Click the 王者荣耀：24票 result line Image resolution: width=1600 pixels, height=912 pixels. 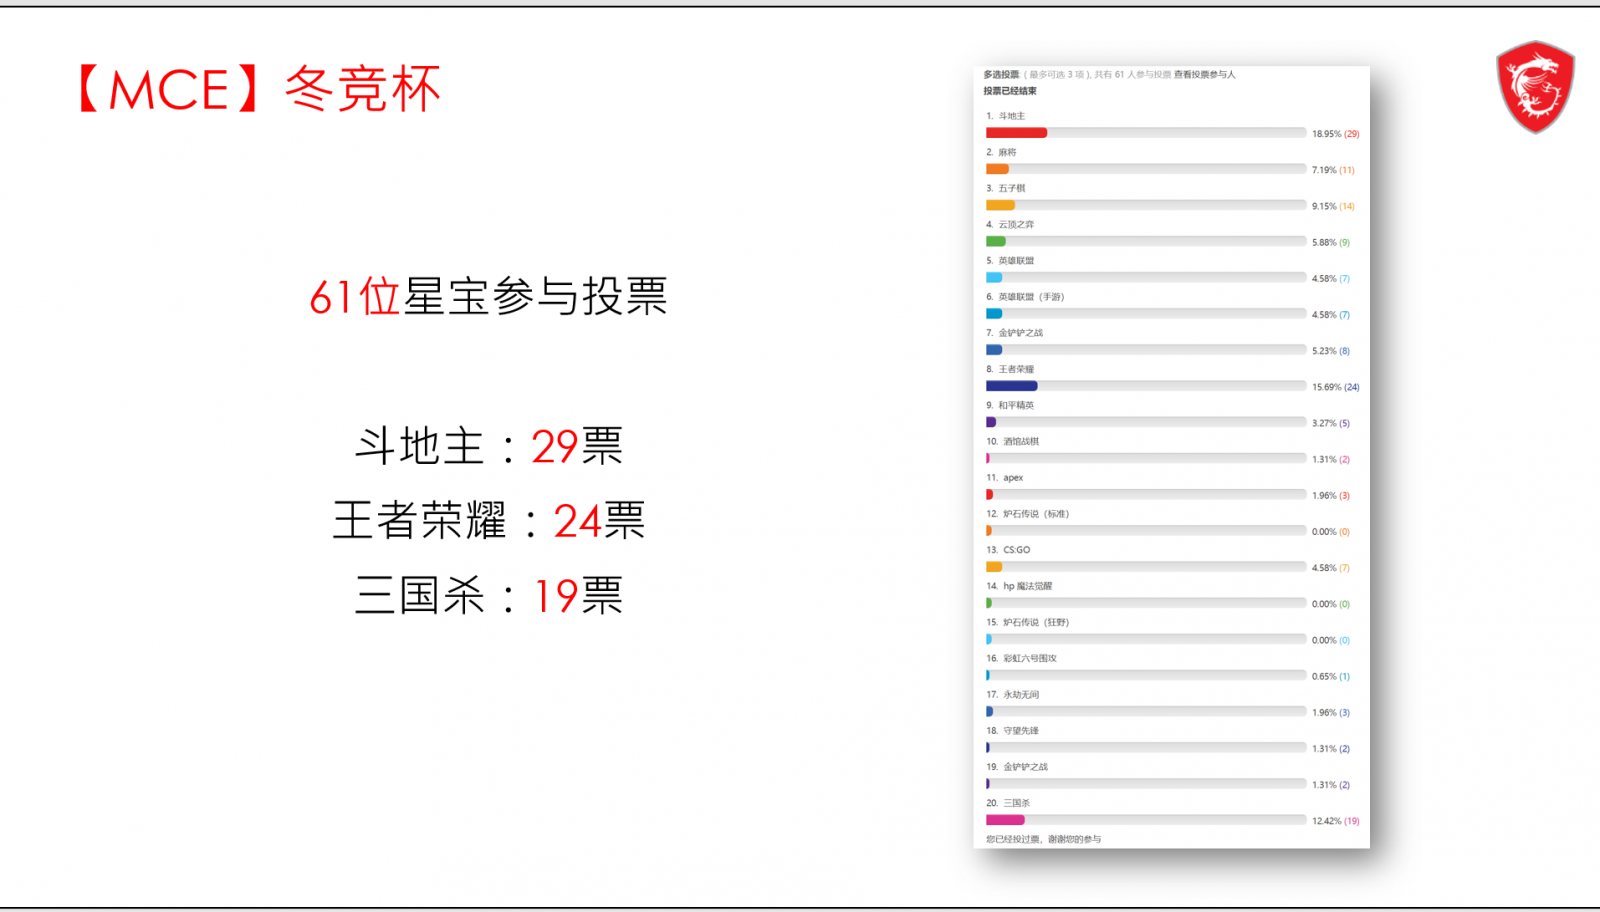pyautogui.click(x=489, y=521)
